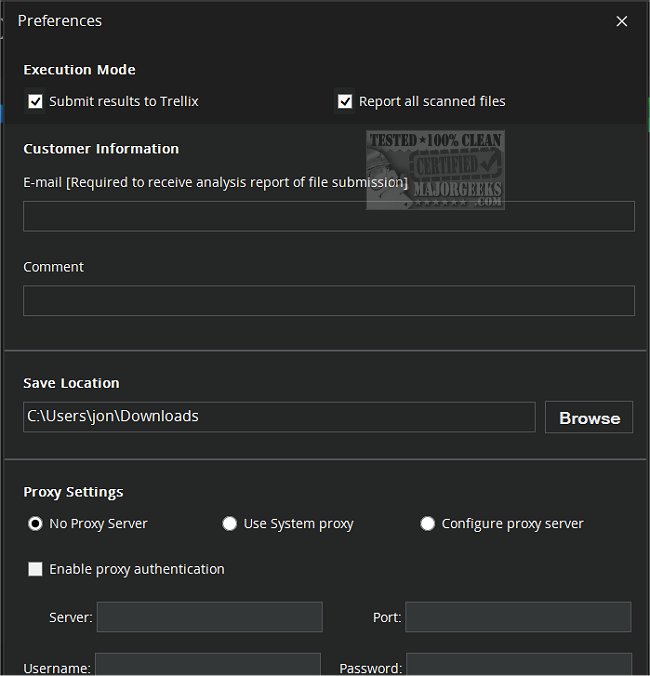The height and width of the screenshot is (676, 650).
Task: Choose Use System proxy radio button
Action: pos(230,523)
